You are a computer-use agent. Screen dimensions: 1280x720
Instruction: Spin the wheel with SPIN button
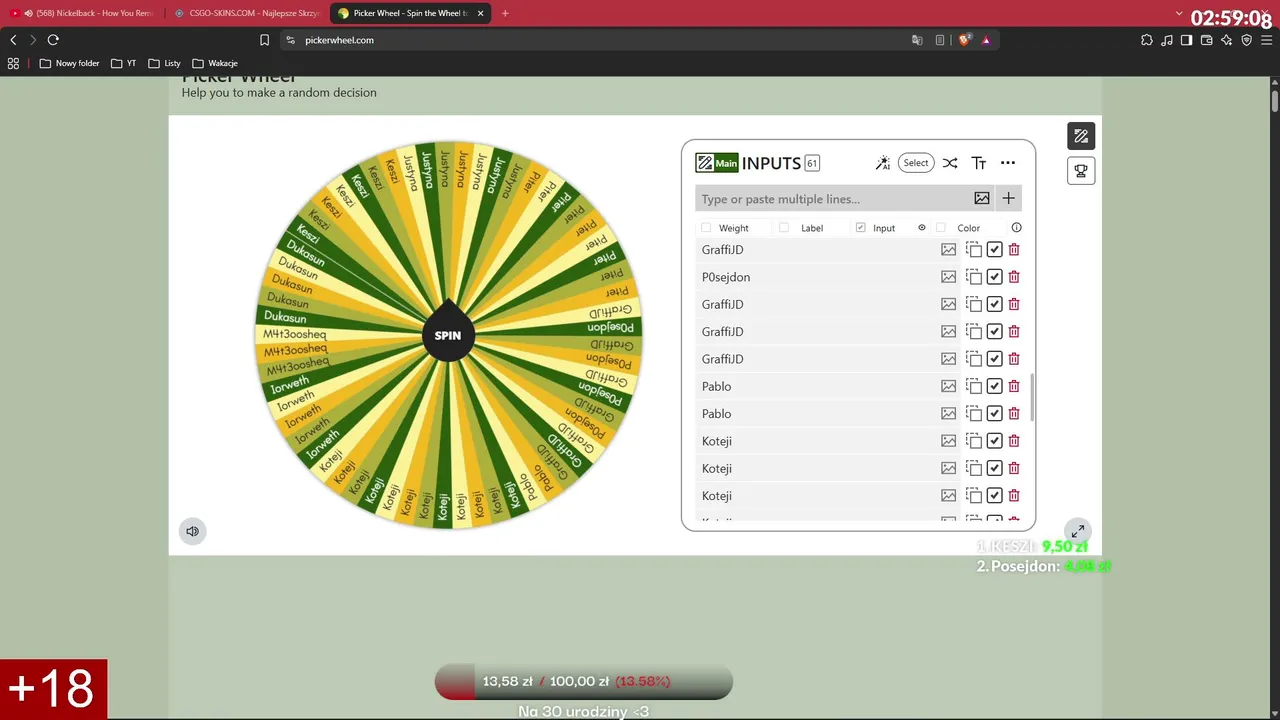448,335
